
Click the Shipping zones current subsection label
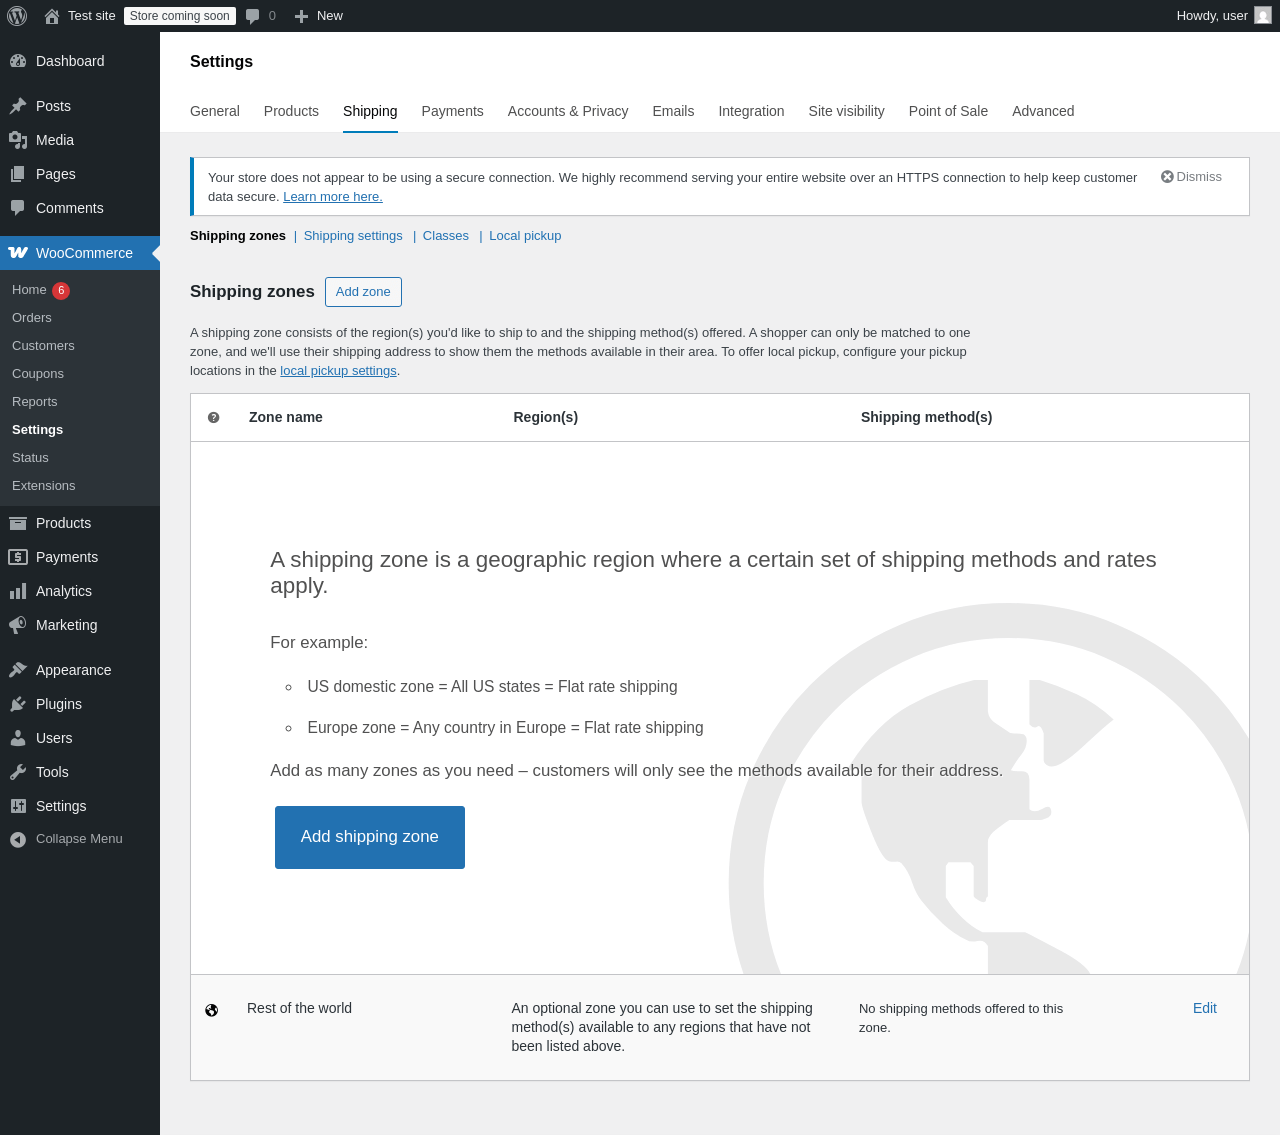pos(238,236)
